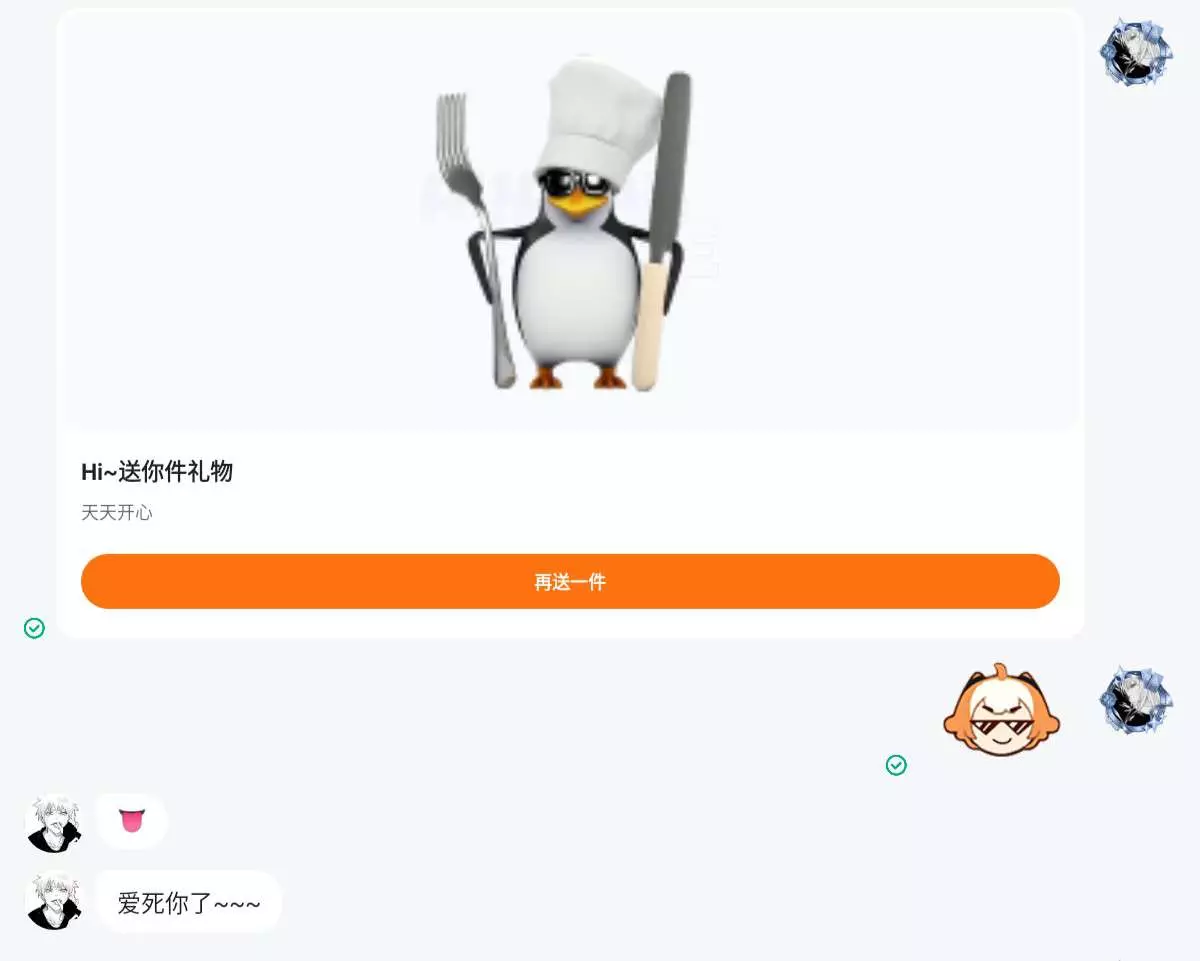Click the sender avatar next to the gift card
Screen dimensions: 1200x961
click(x=1136, y=52)
